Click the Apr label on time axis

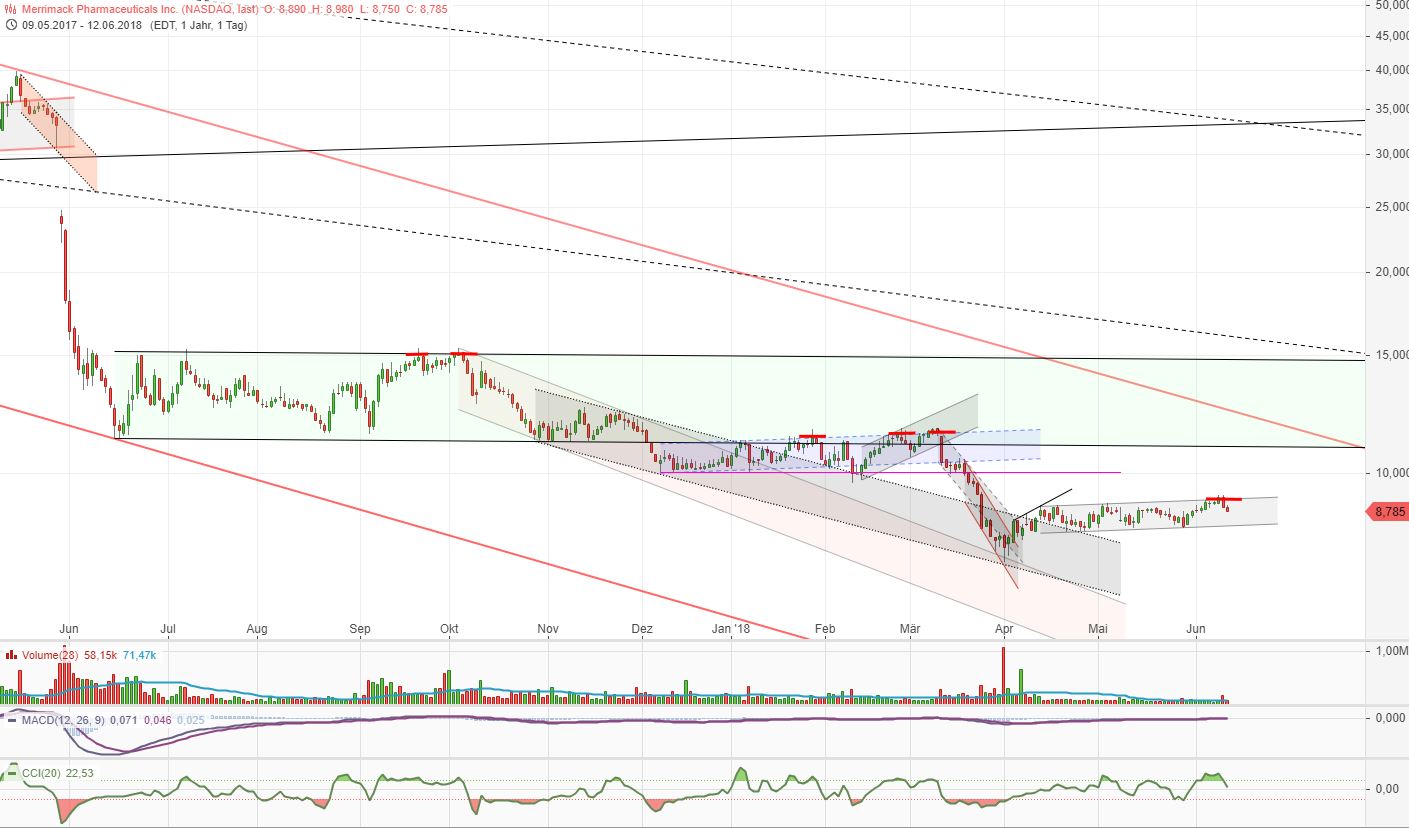coord(1004,629)
